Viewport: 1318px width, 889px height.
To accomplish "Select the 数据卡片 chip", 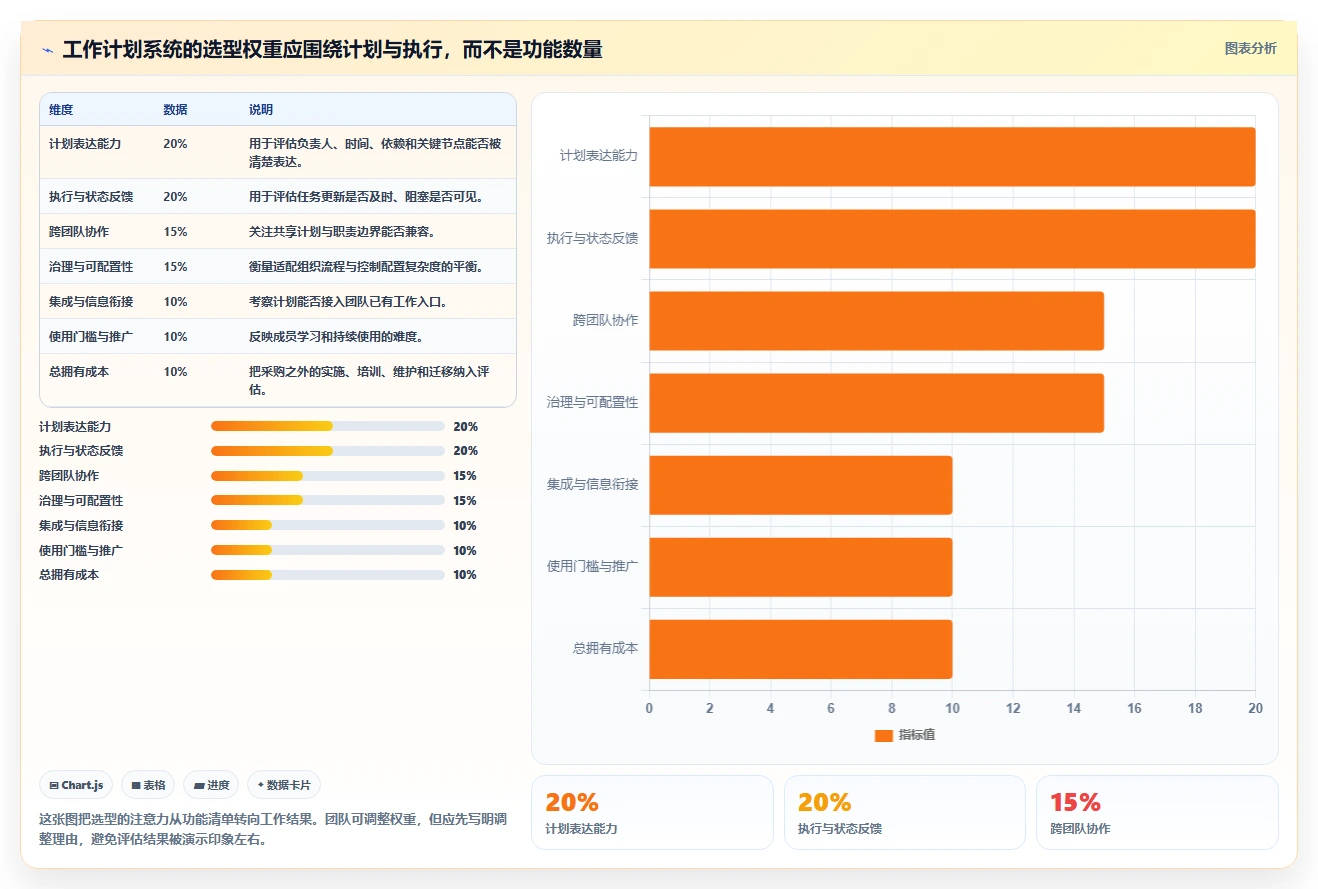I will 284,785.
